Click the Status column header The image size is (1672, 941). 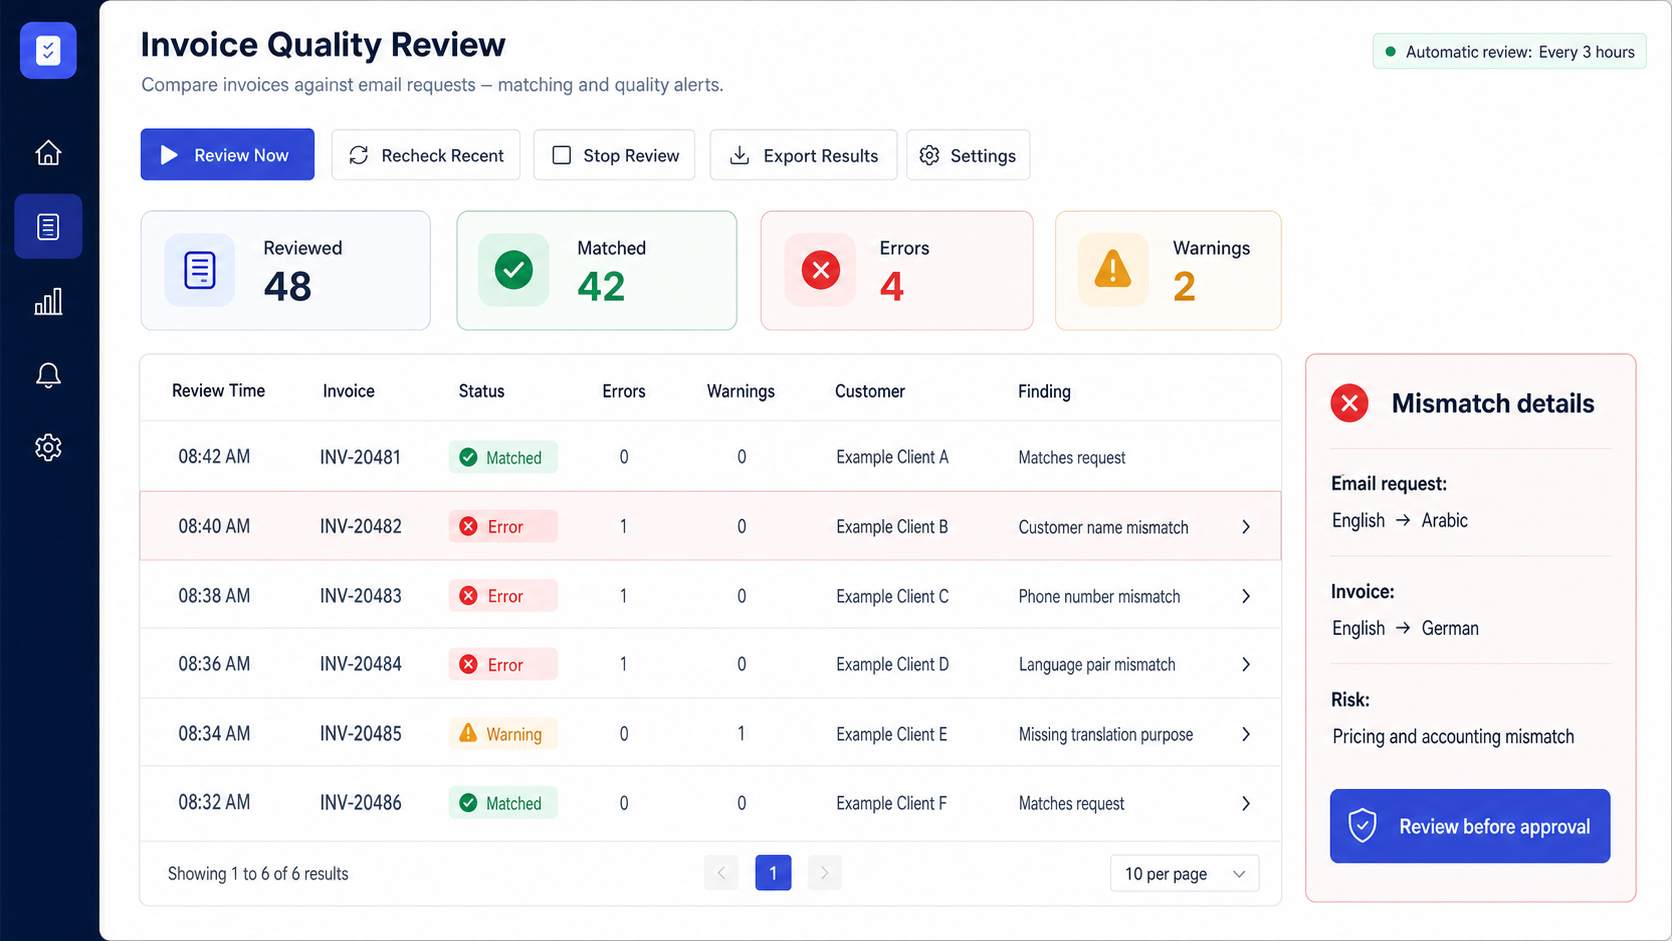pyautogui.click(x=481, y=391)
